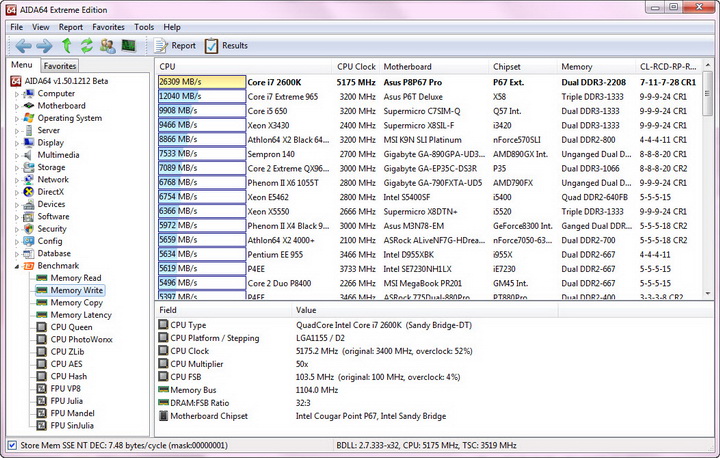This screenshot has height=458, width=720.
Task: Sort by the Chipset column header
Action: 523,67
